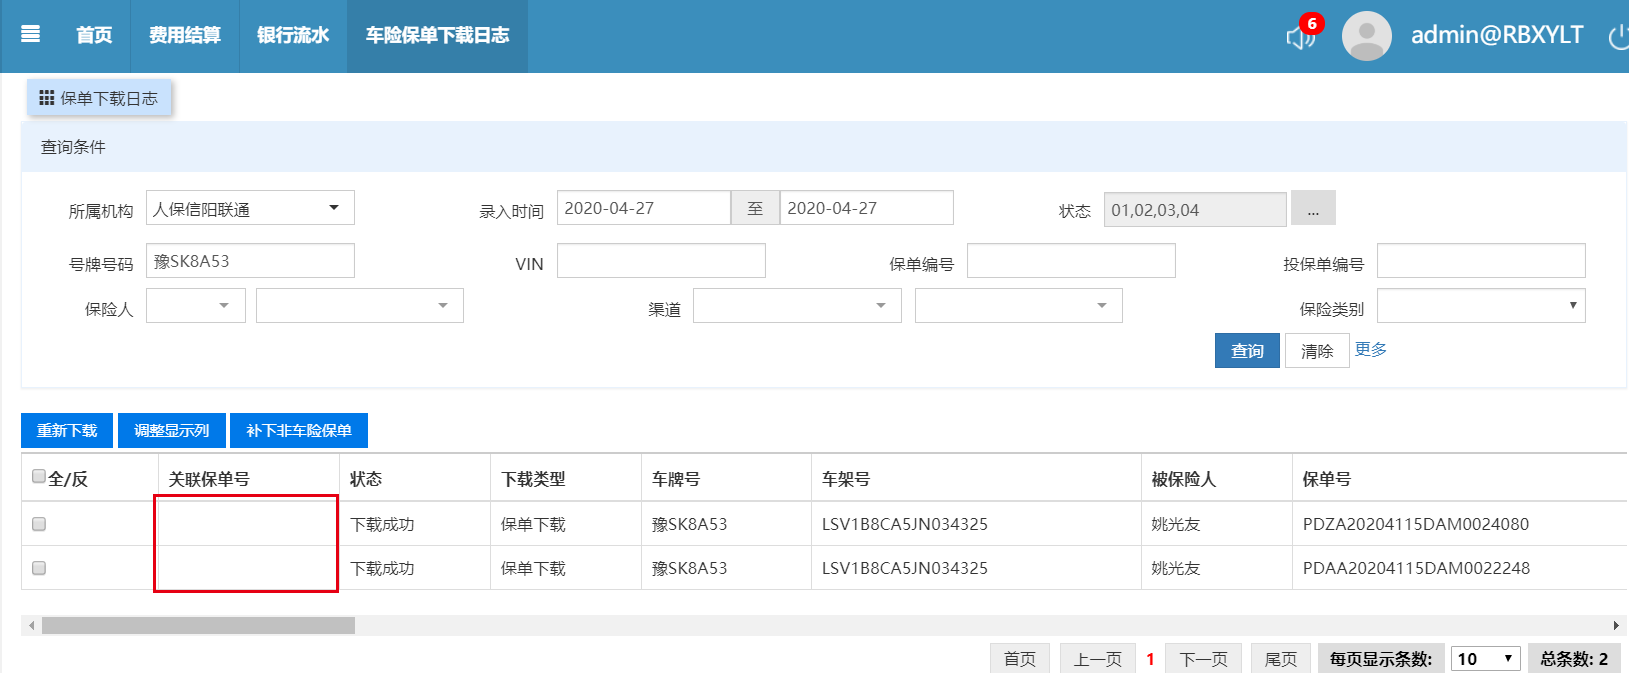Screen dimensions: 1629x673
Task: Switch to the 银行流水 tab
Action: click(x=293, y=36)
